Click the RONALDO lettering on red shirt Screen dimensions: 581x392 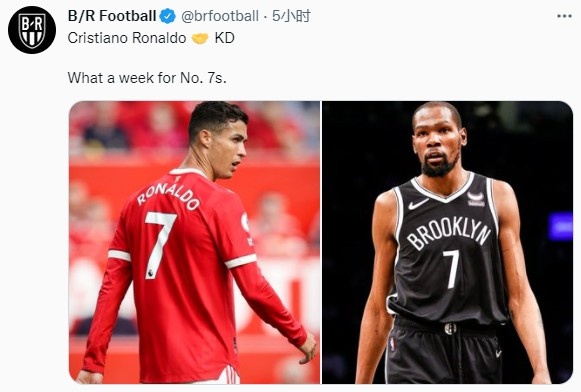168,196
